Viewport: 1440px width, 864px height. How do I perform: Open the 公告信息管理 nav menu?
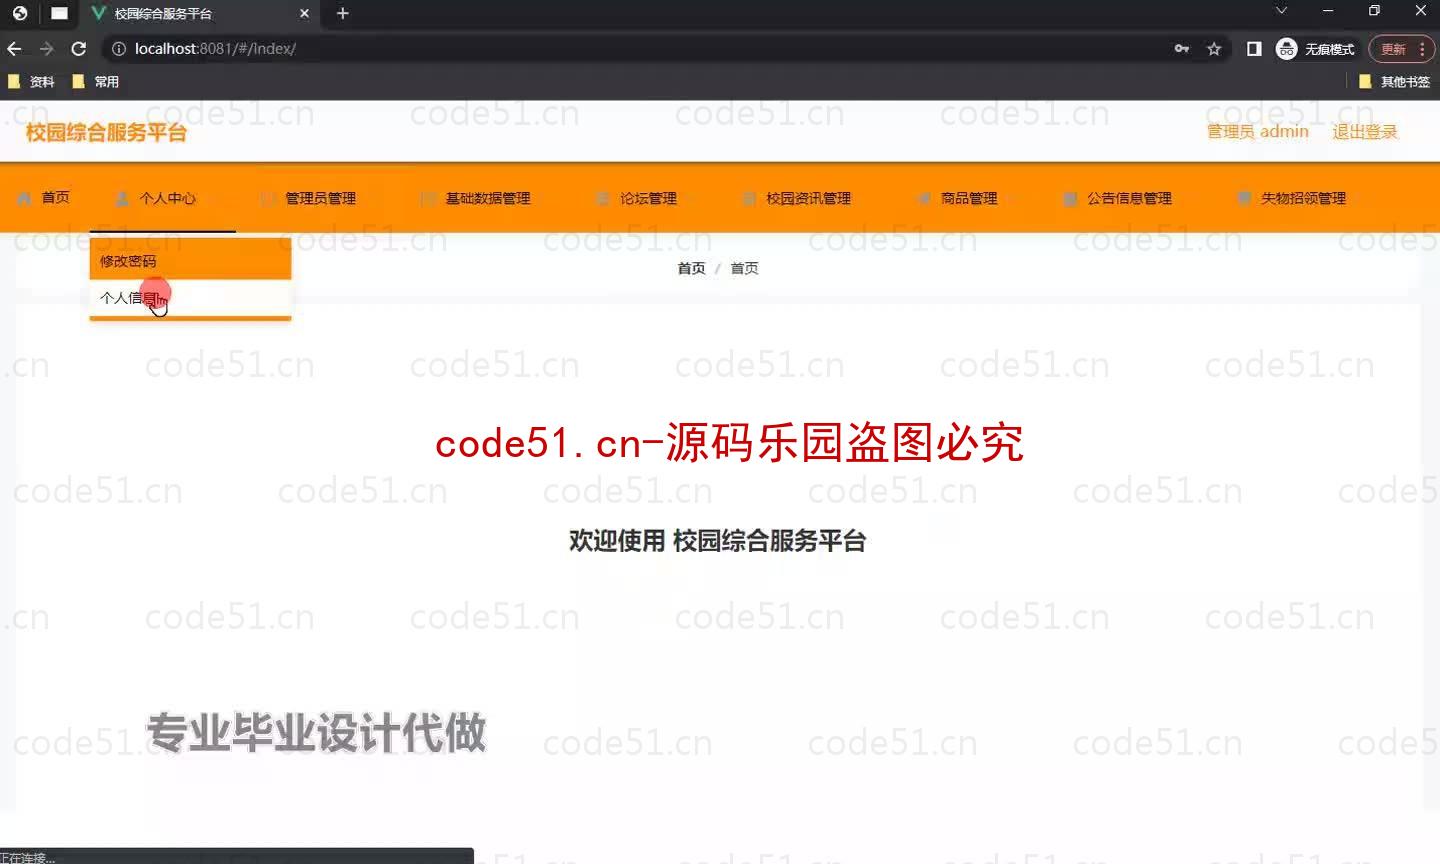tap(1124, 198)
